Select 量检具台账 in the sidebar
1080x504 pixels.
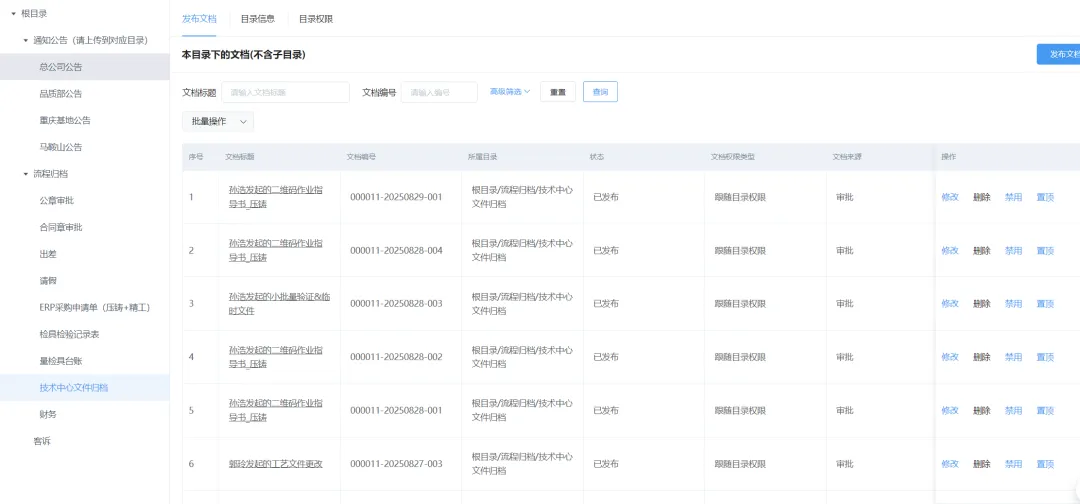click(62, 361)
